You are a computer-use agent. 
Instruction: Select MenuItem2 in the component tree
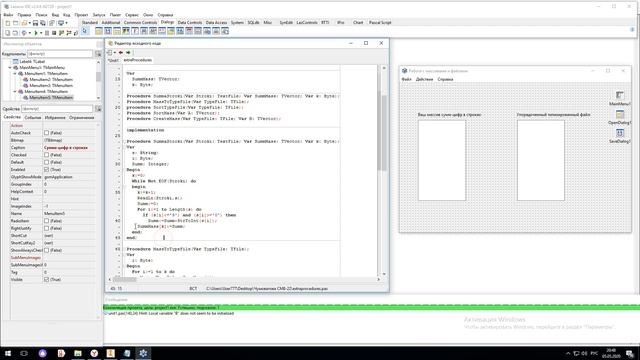pyautogui.click(x=51, y=80)
